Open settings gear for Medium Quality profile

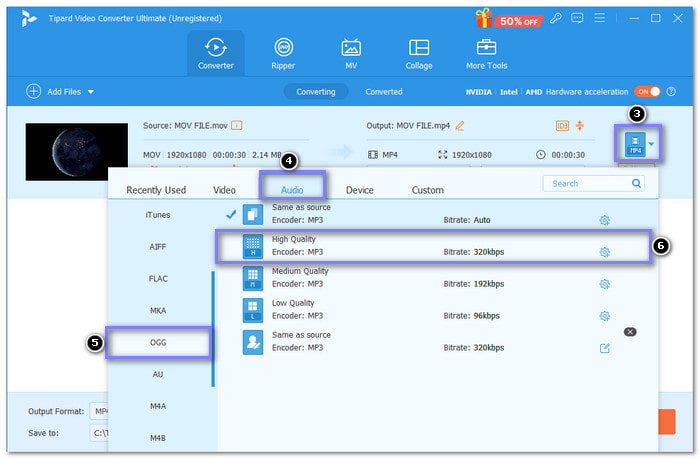(x=604, y=284)
